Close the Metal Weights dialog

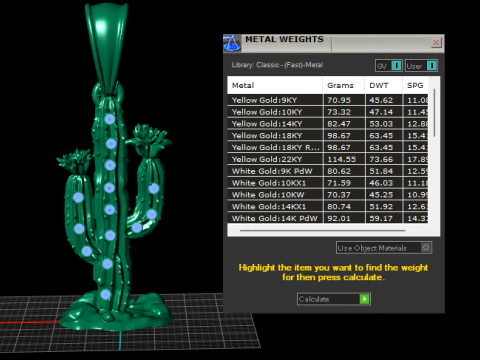(x=436, y=43)
